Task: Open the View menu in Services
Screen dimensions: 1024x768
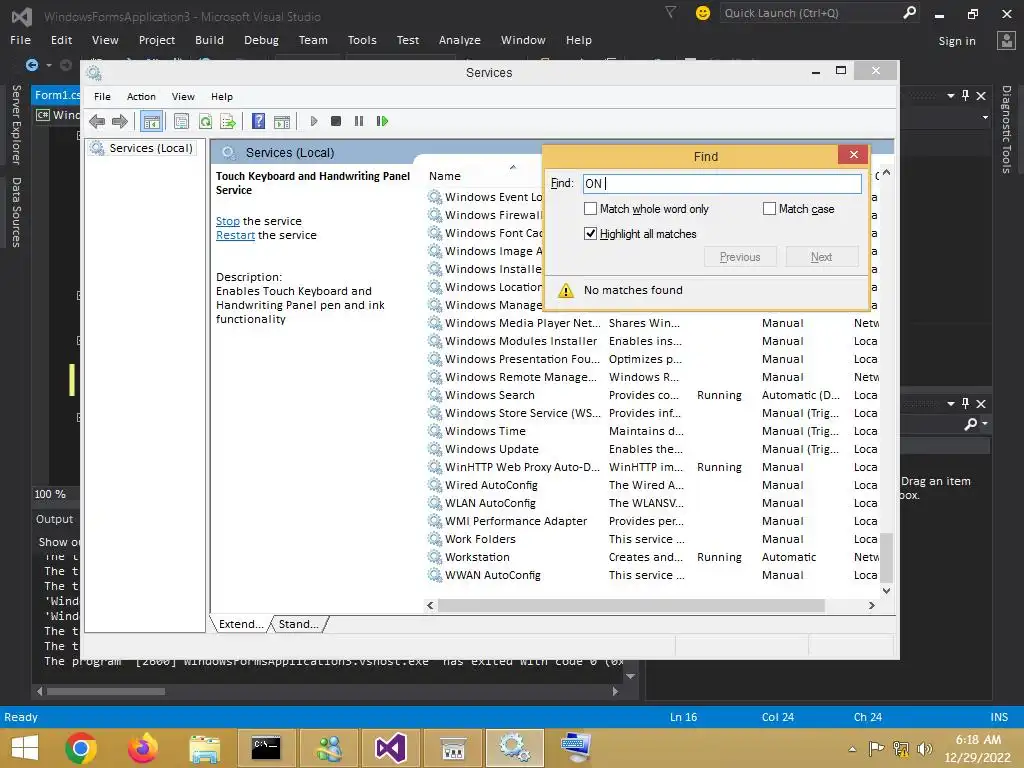Action: point(183,97)
